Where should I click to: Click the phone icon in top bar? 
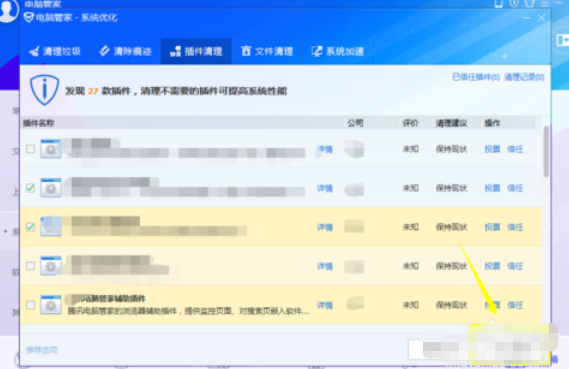pyautogui.click(x=499, y=4)
